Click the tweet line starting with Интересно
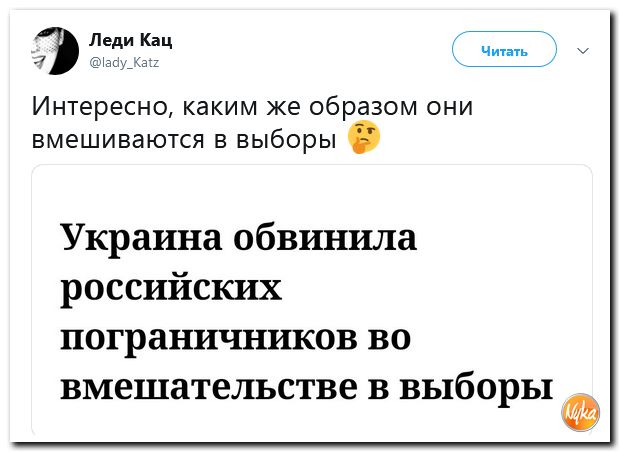This screenshot has height=453, width=621. click(x=252, y=106)
